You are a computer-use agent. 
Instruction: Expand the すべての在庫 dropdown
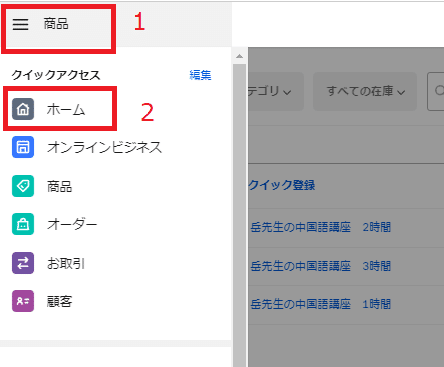pyautogui.click(x=365, y=91)
